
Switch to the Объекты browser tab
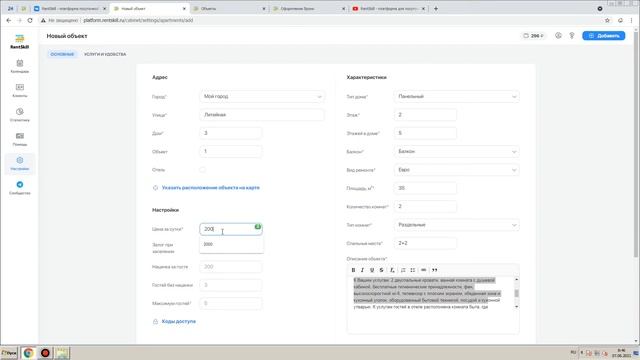point(229,9)
